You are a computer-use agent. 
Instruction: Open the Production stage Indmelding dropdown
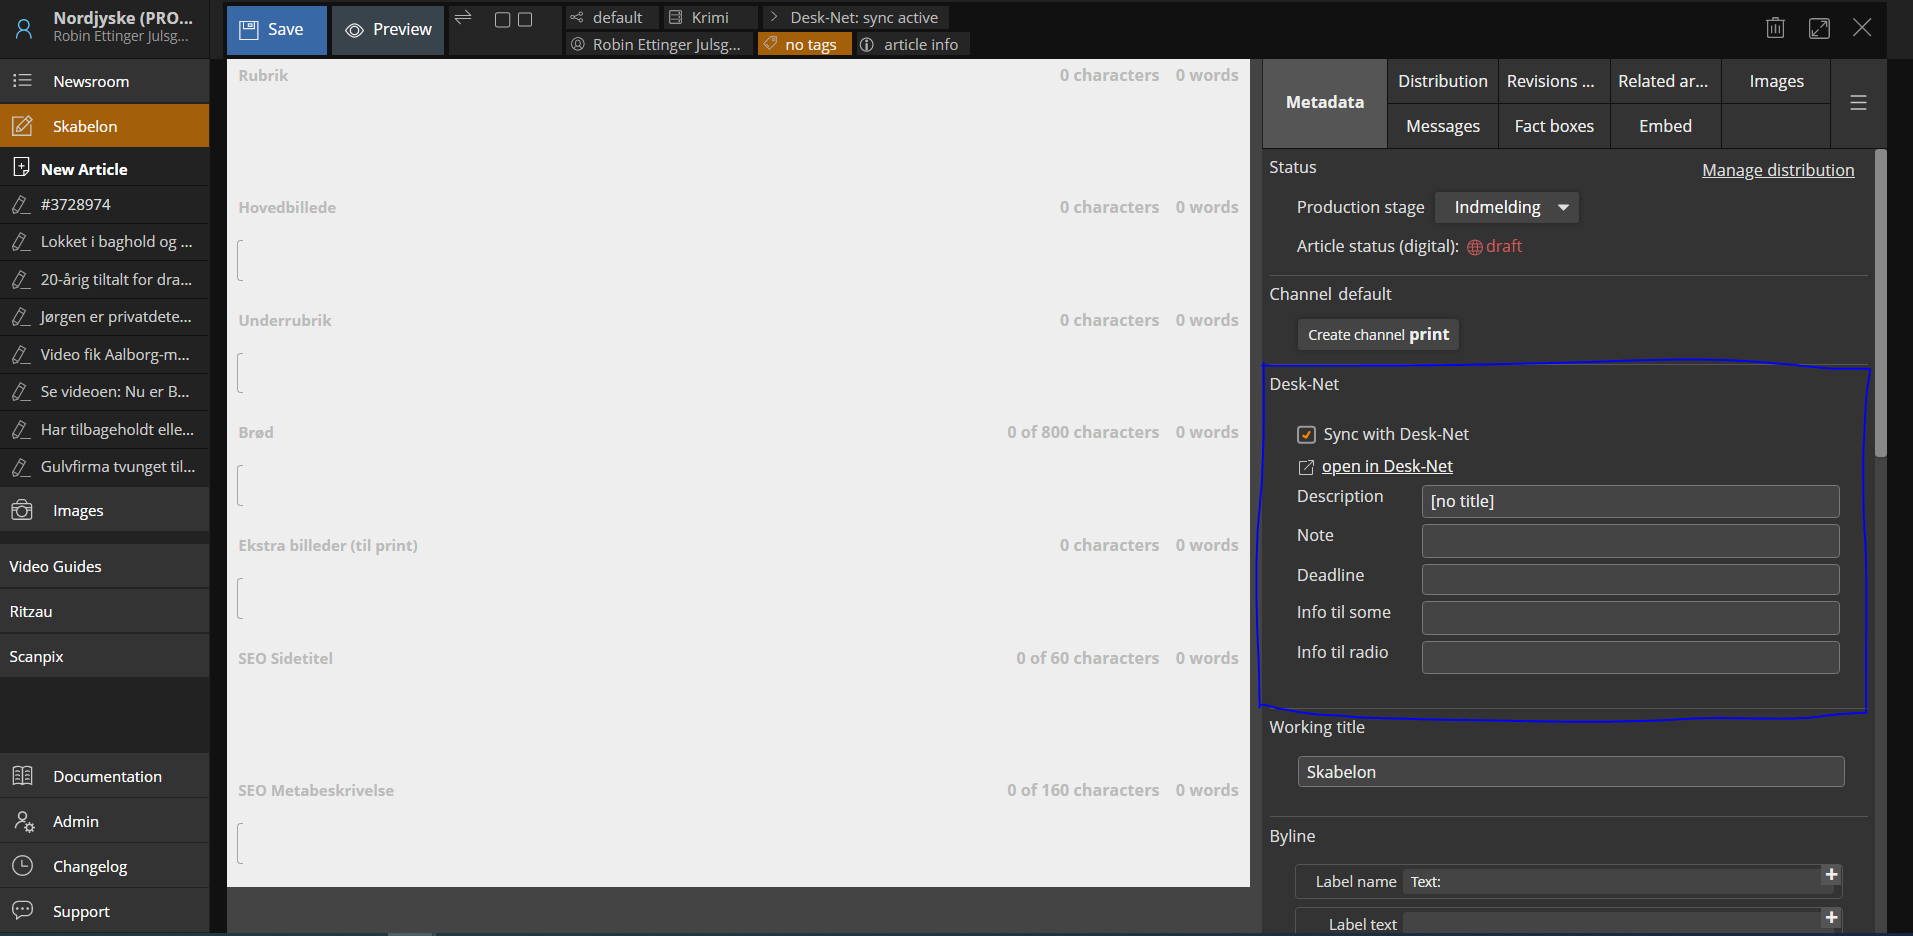click(1507, 208)
